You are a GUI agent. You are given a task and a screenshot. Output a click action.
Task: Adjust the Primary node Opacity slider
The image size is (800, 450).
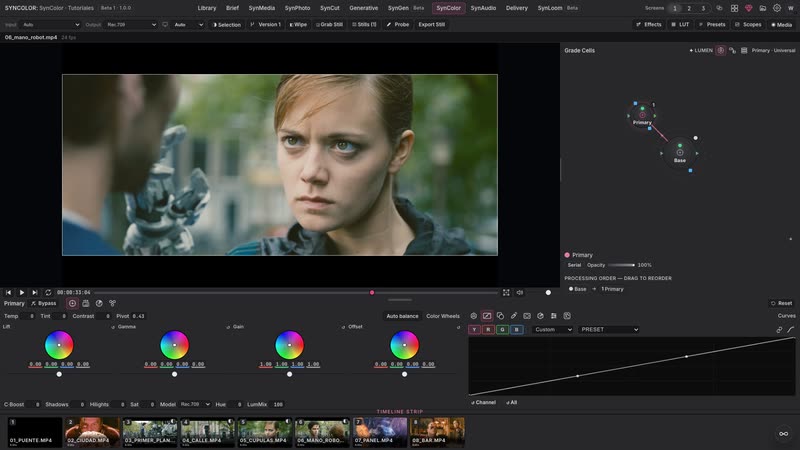point(621,265)
